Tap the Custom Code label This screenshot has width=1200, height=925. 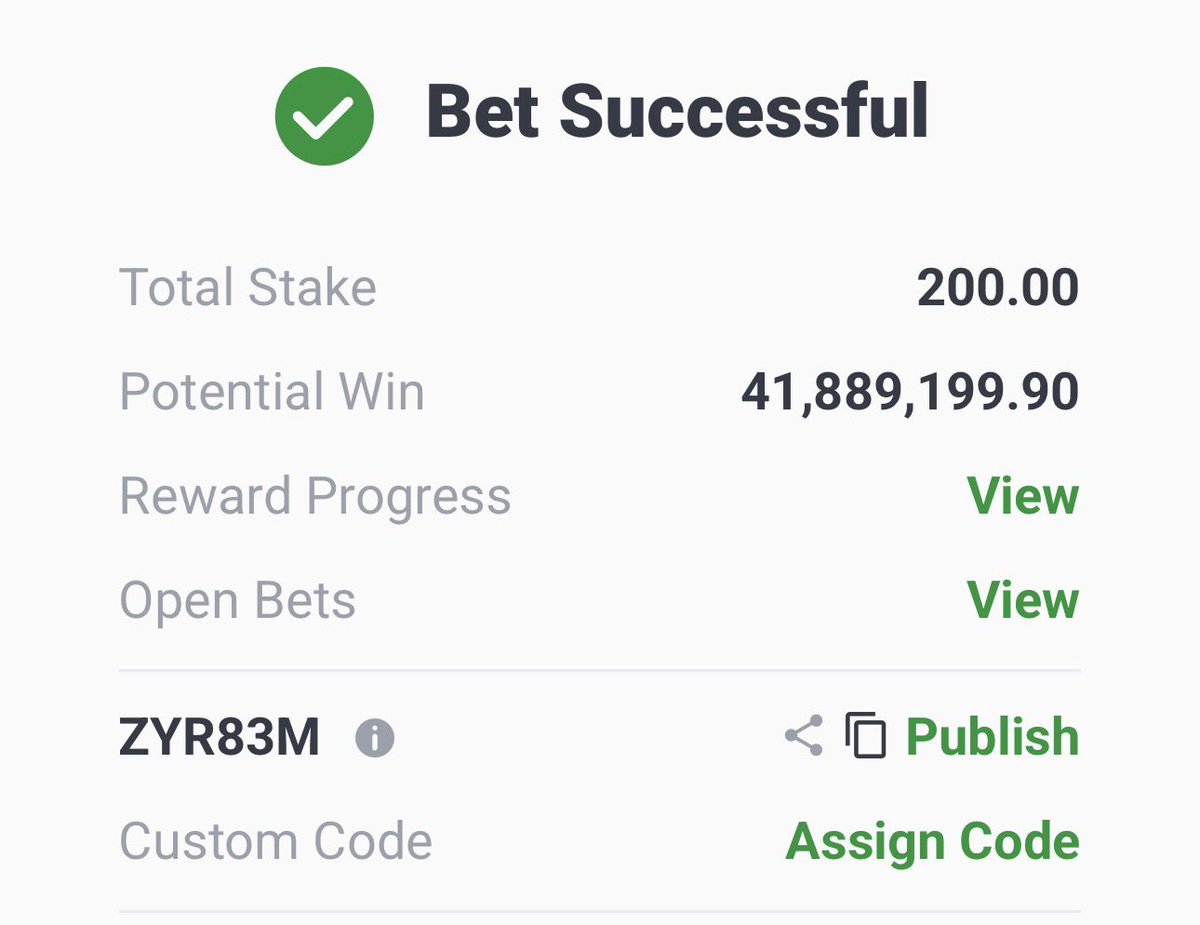[x=276, y=842]
